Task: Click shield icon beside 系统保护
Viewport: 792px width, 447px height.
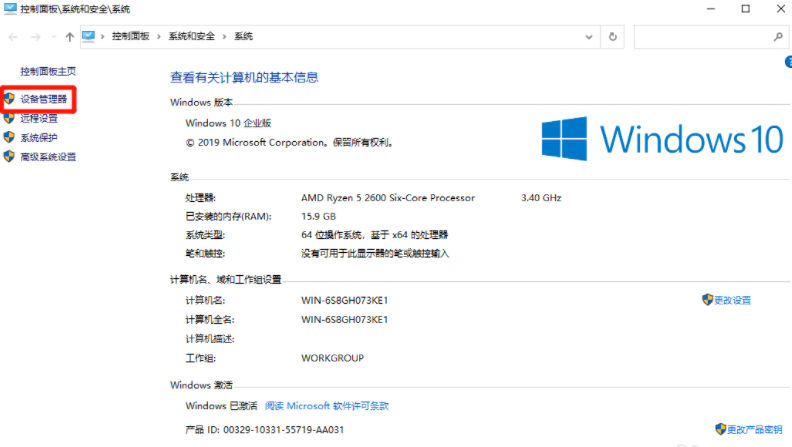Action: click(9, 137)
